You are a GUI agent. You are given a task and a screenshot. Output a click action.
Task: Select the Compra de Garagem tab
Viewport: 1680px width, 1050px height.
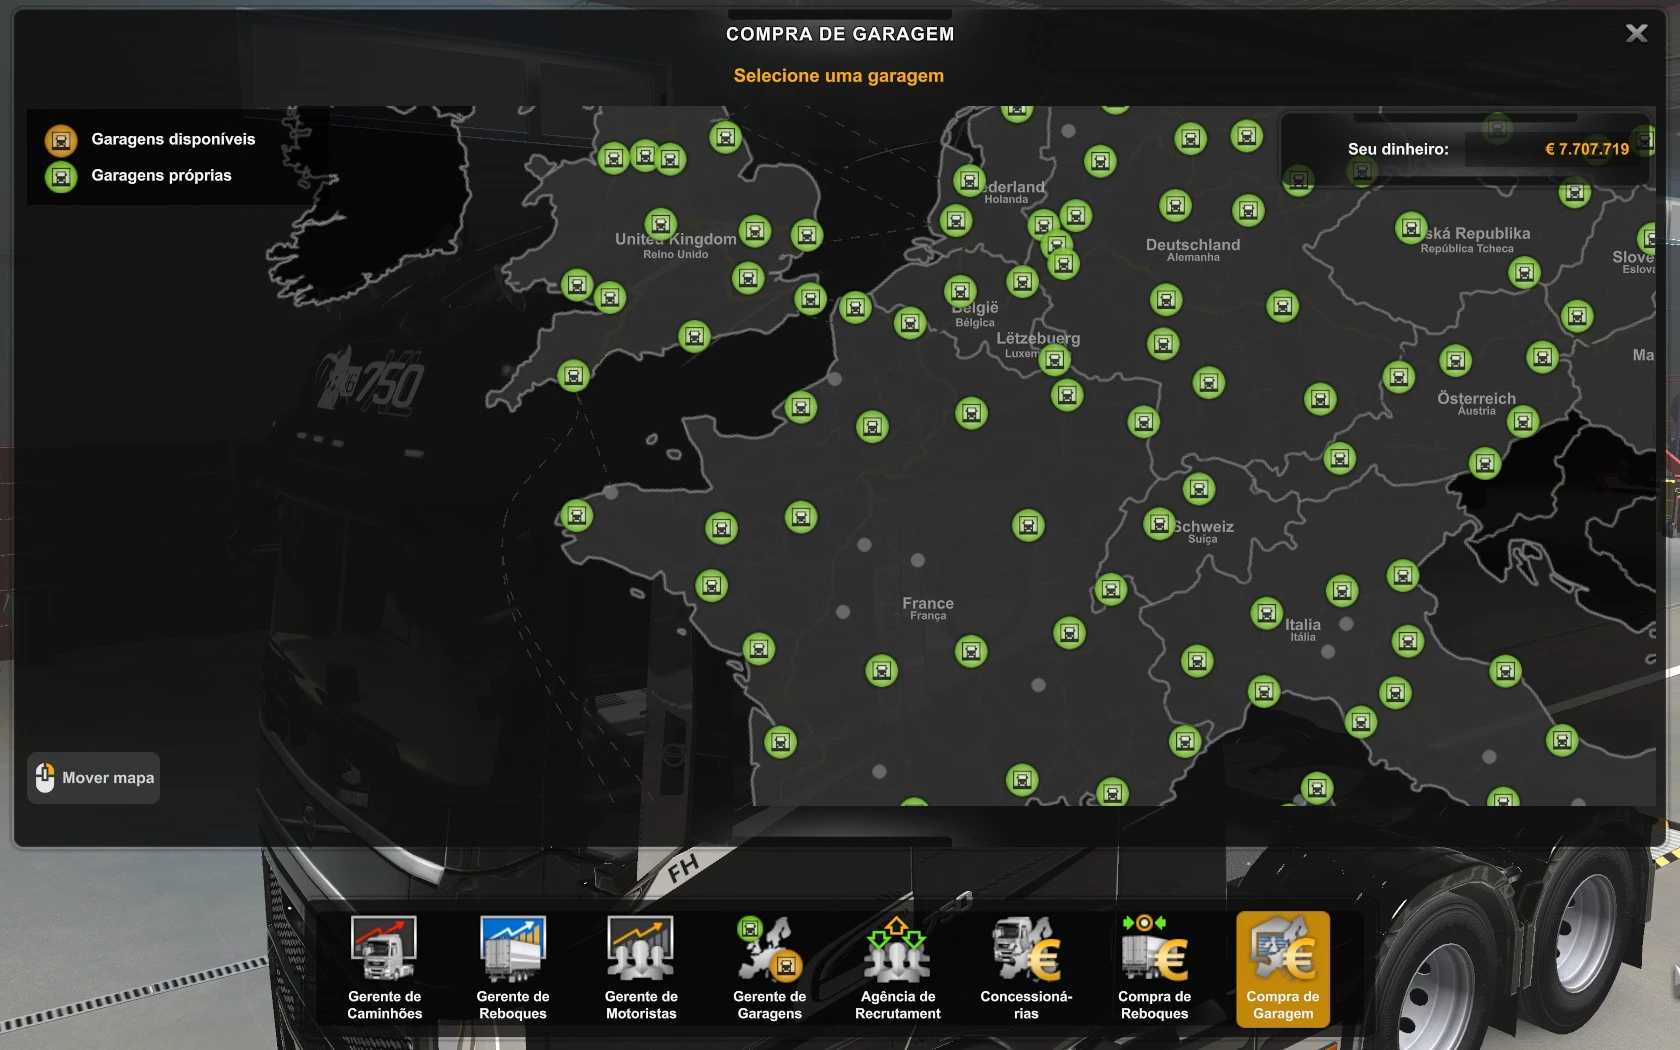(x=1283, y=967)
